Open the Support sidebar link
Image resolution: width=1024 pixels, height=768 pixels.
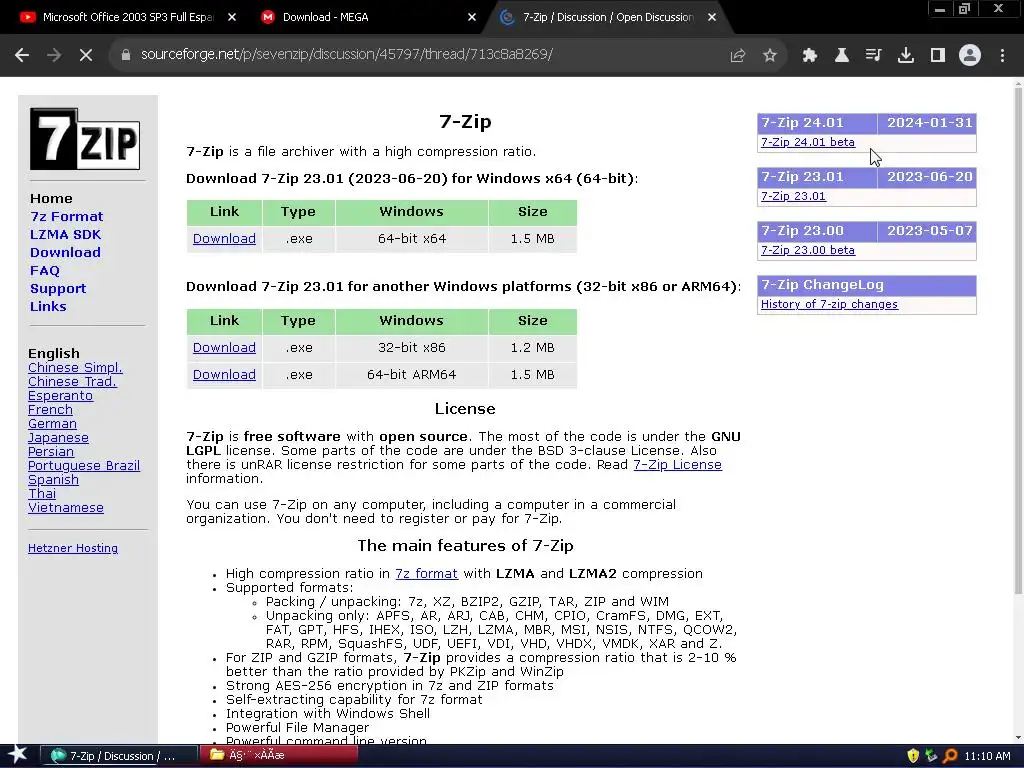(57, 289)
